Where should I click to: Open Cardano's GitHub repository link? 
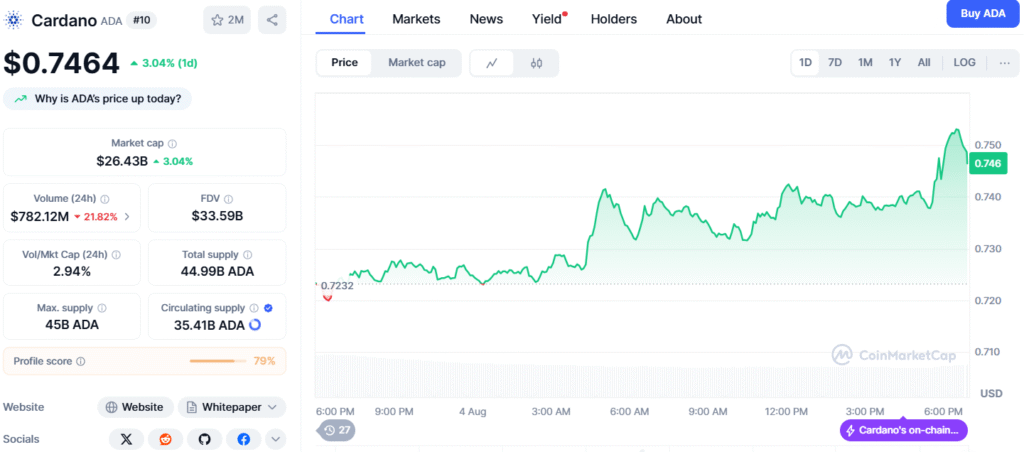(204, 440)
